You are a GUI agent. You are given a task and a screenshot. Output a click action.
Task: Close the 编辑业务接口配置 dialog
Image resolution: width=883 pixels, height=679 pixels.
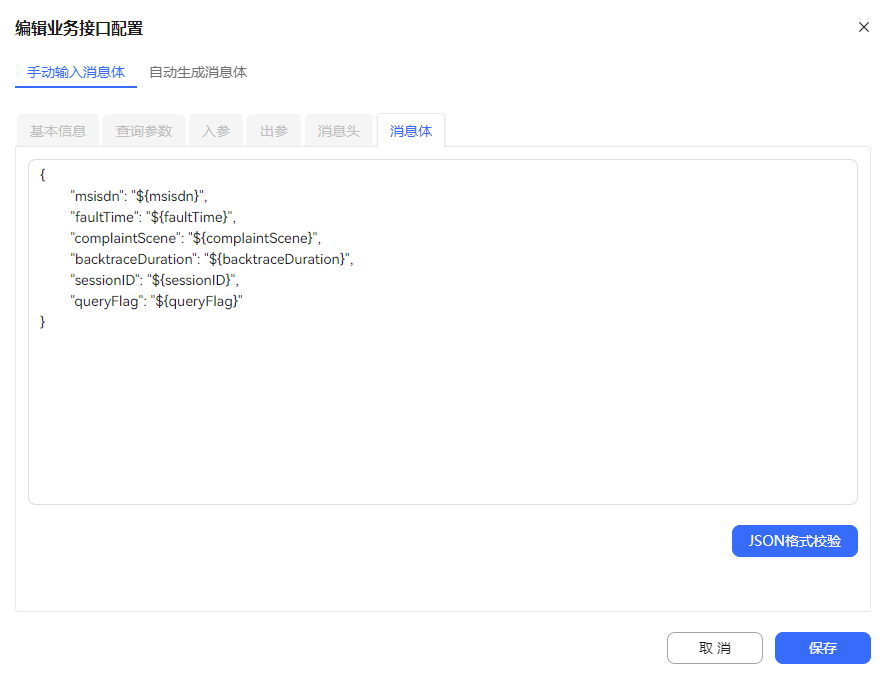coord(863,27)
